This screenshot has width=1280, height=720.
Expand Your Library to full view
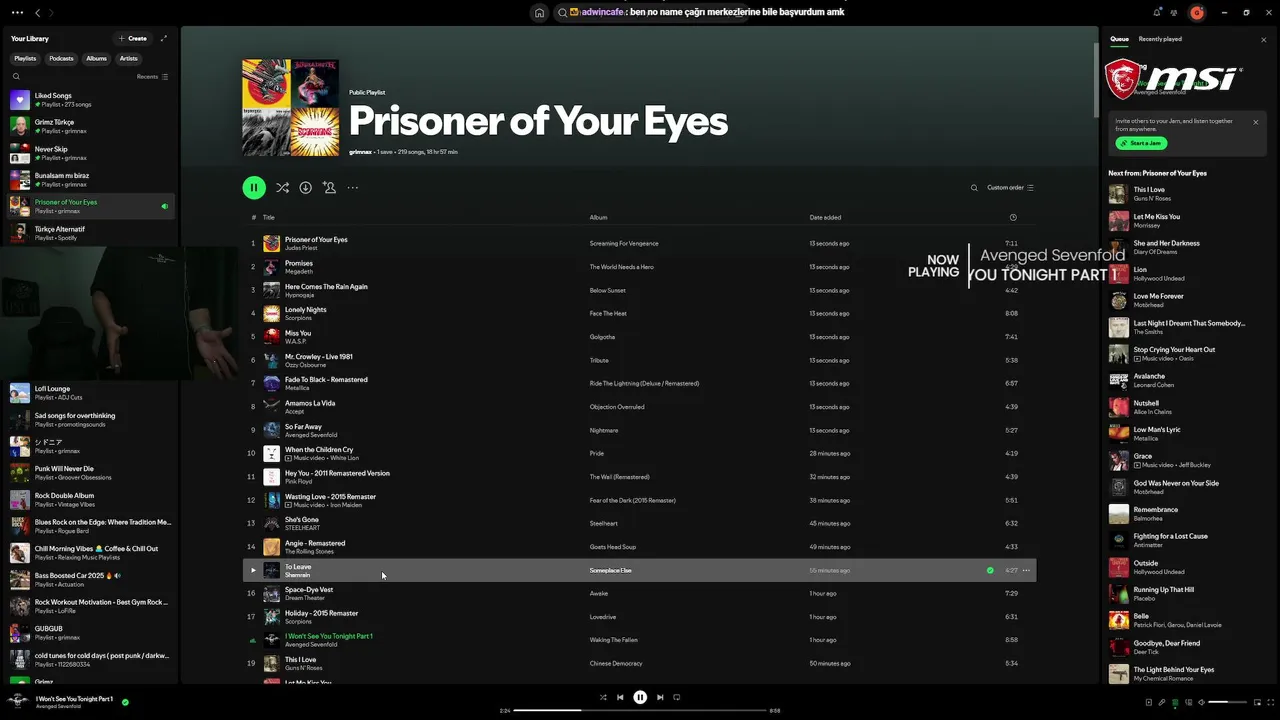coord(164,38)
